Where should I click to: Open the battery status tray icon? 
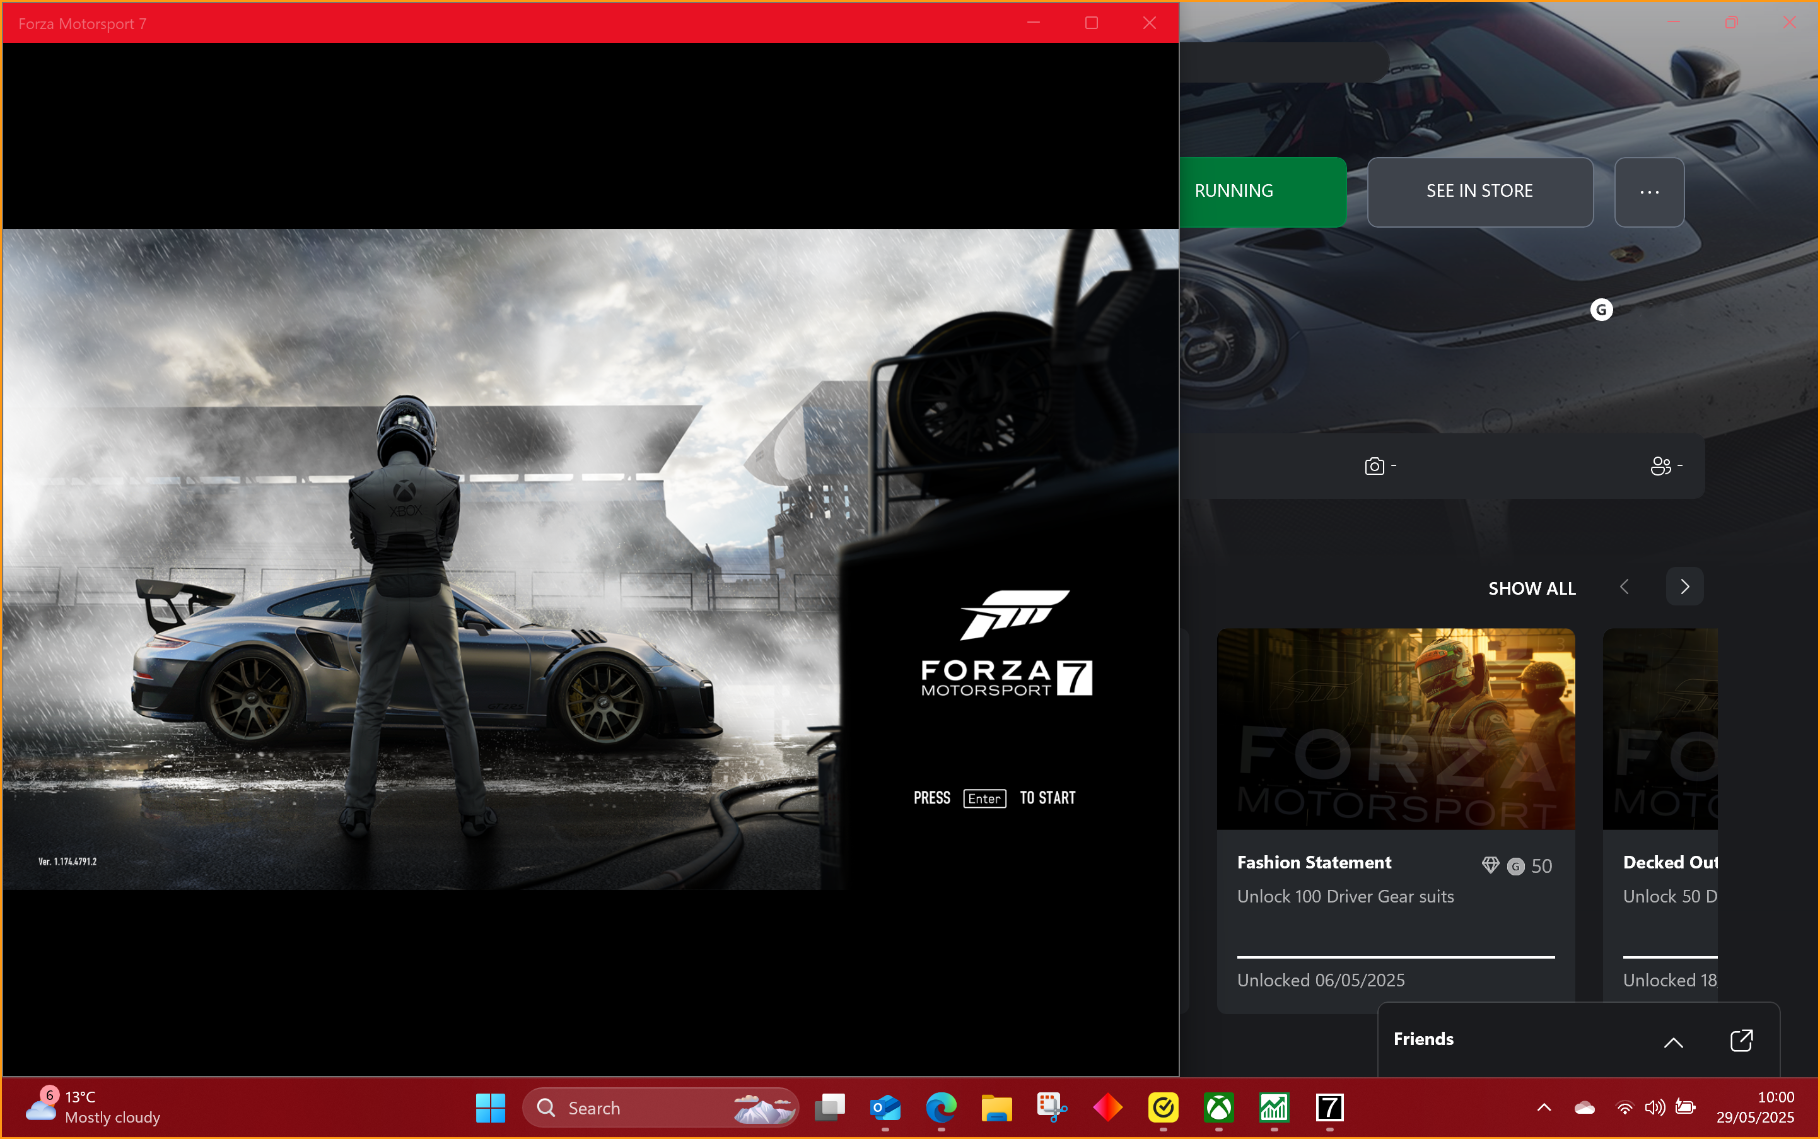click(x=1685, y=1107)
